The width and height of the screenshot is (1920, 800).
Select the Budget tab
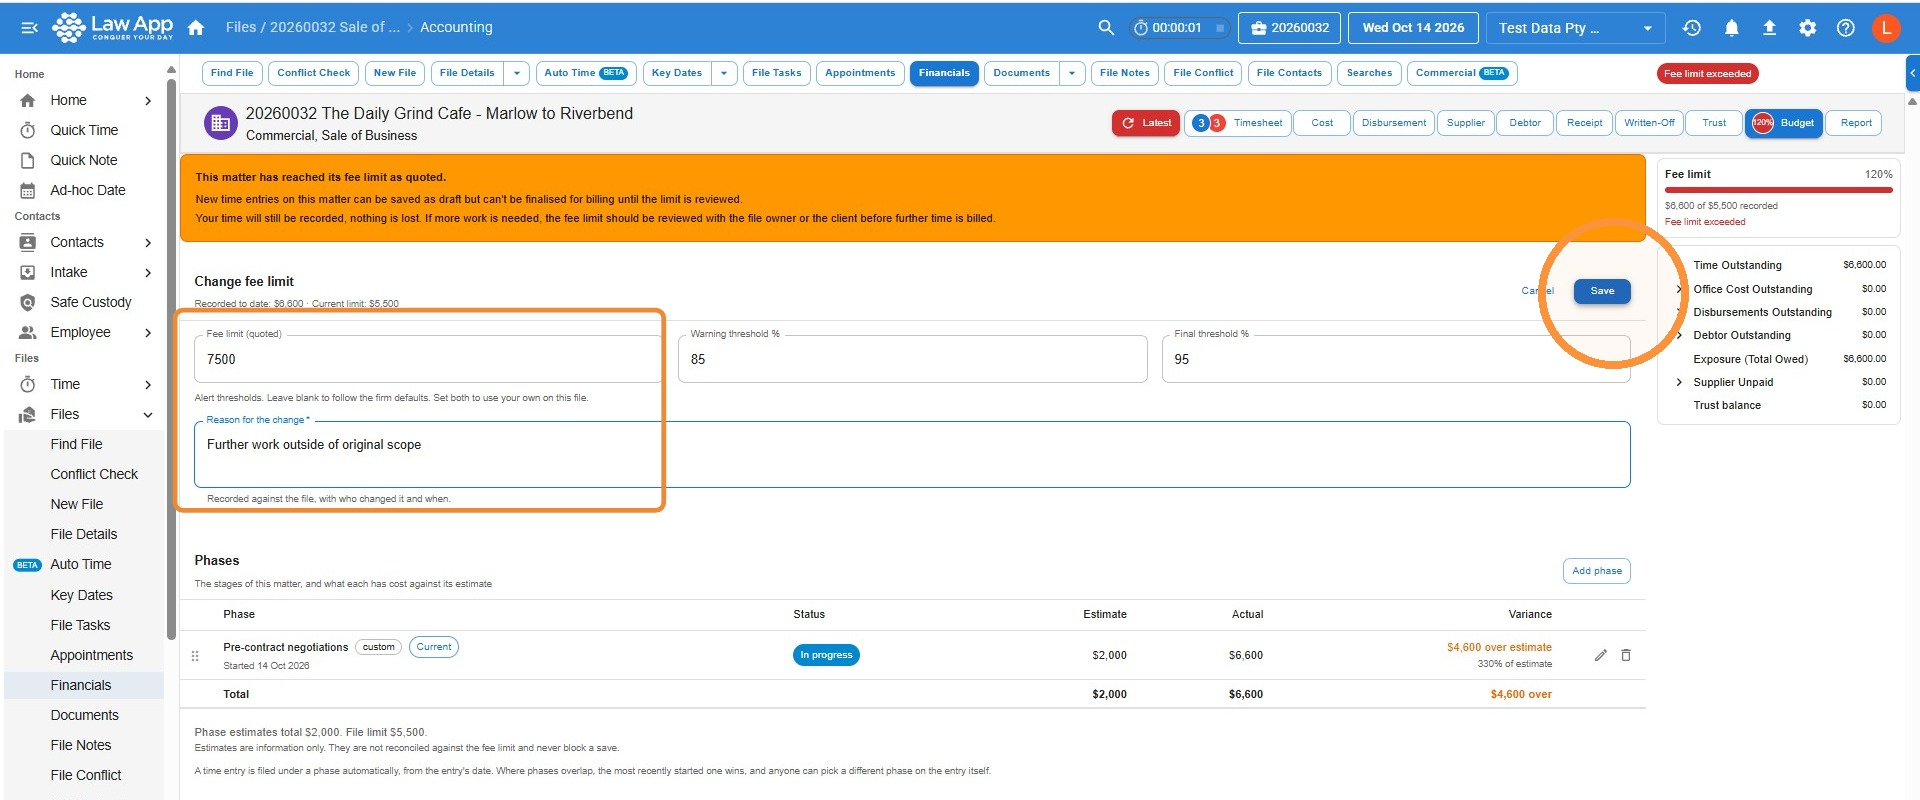tap(1783, 123)
